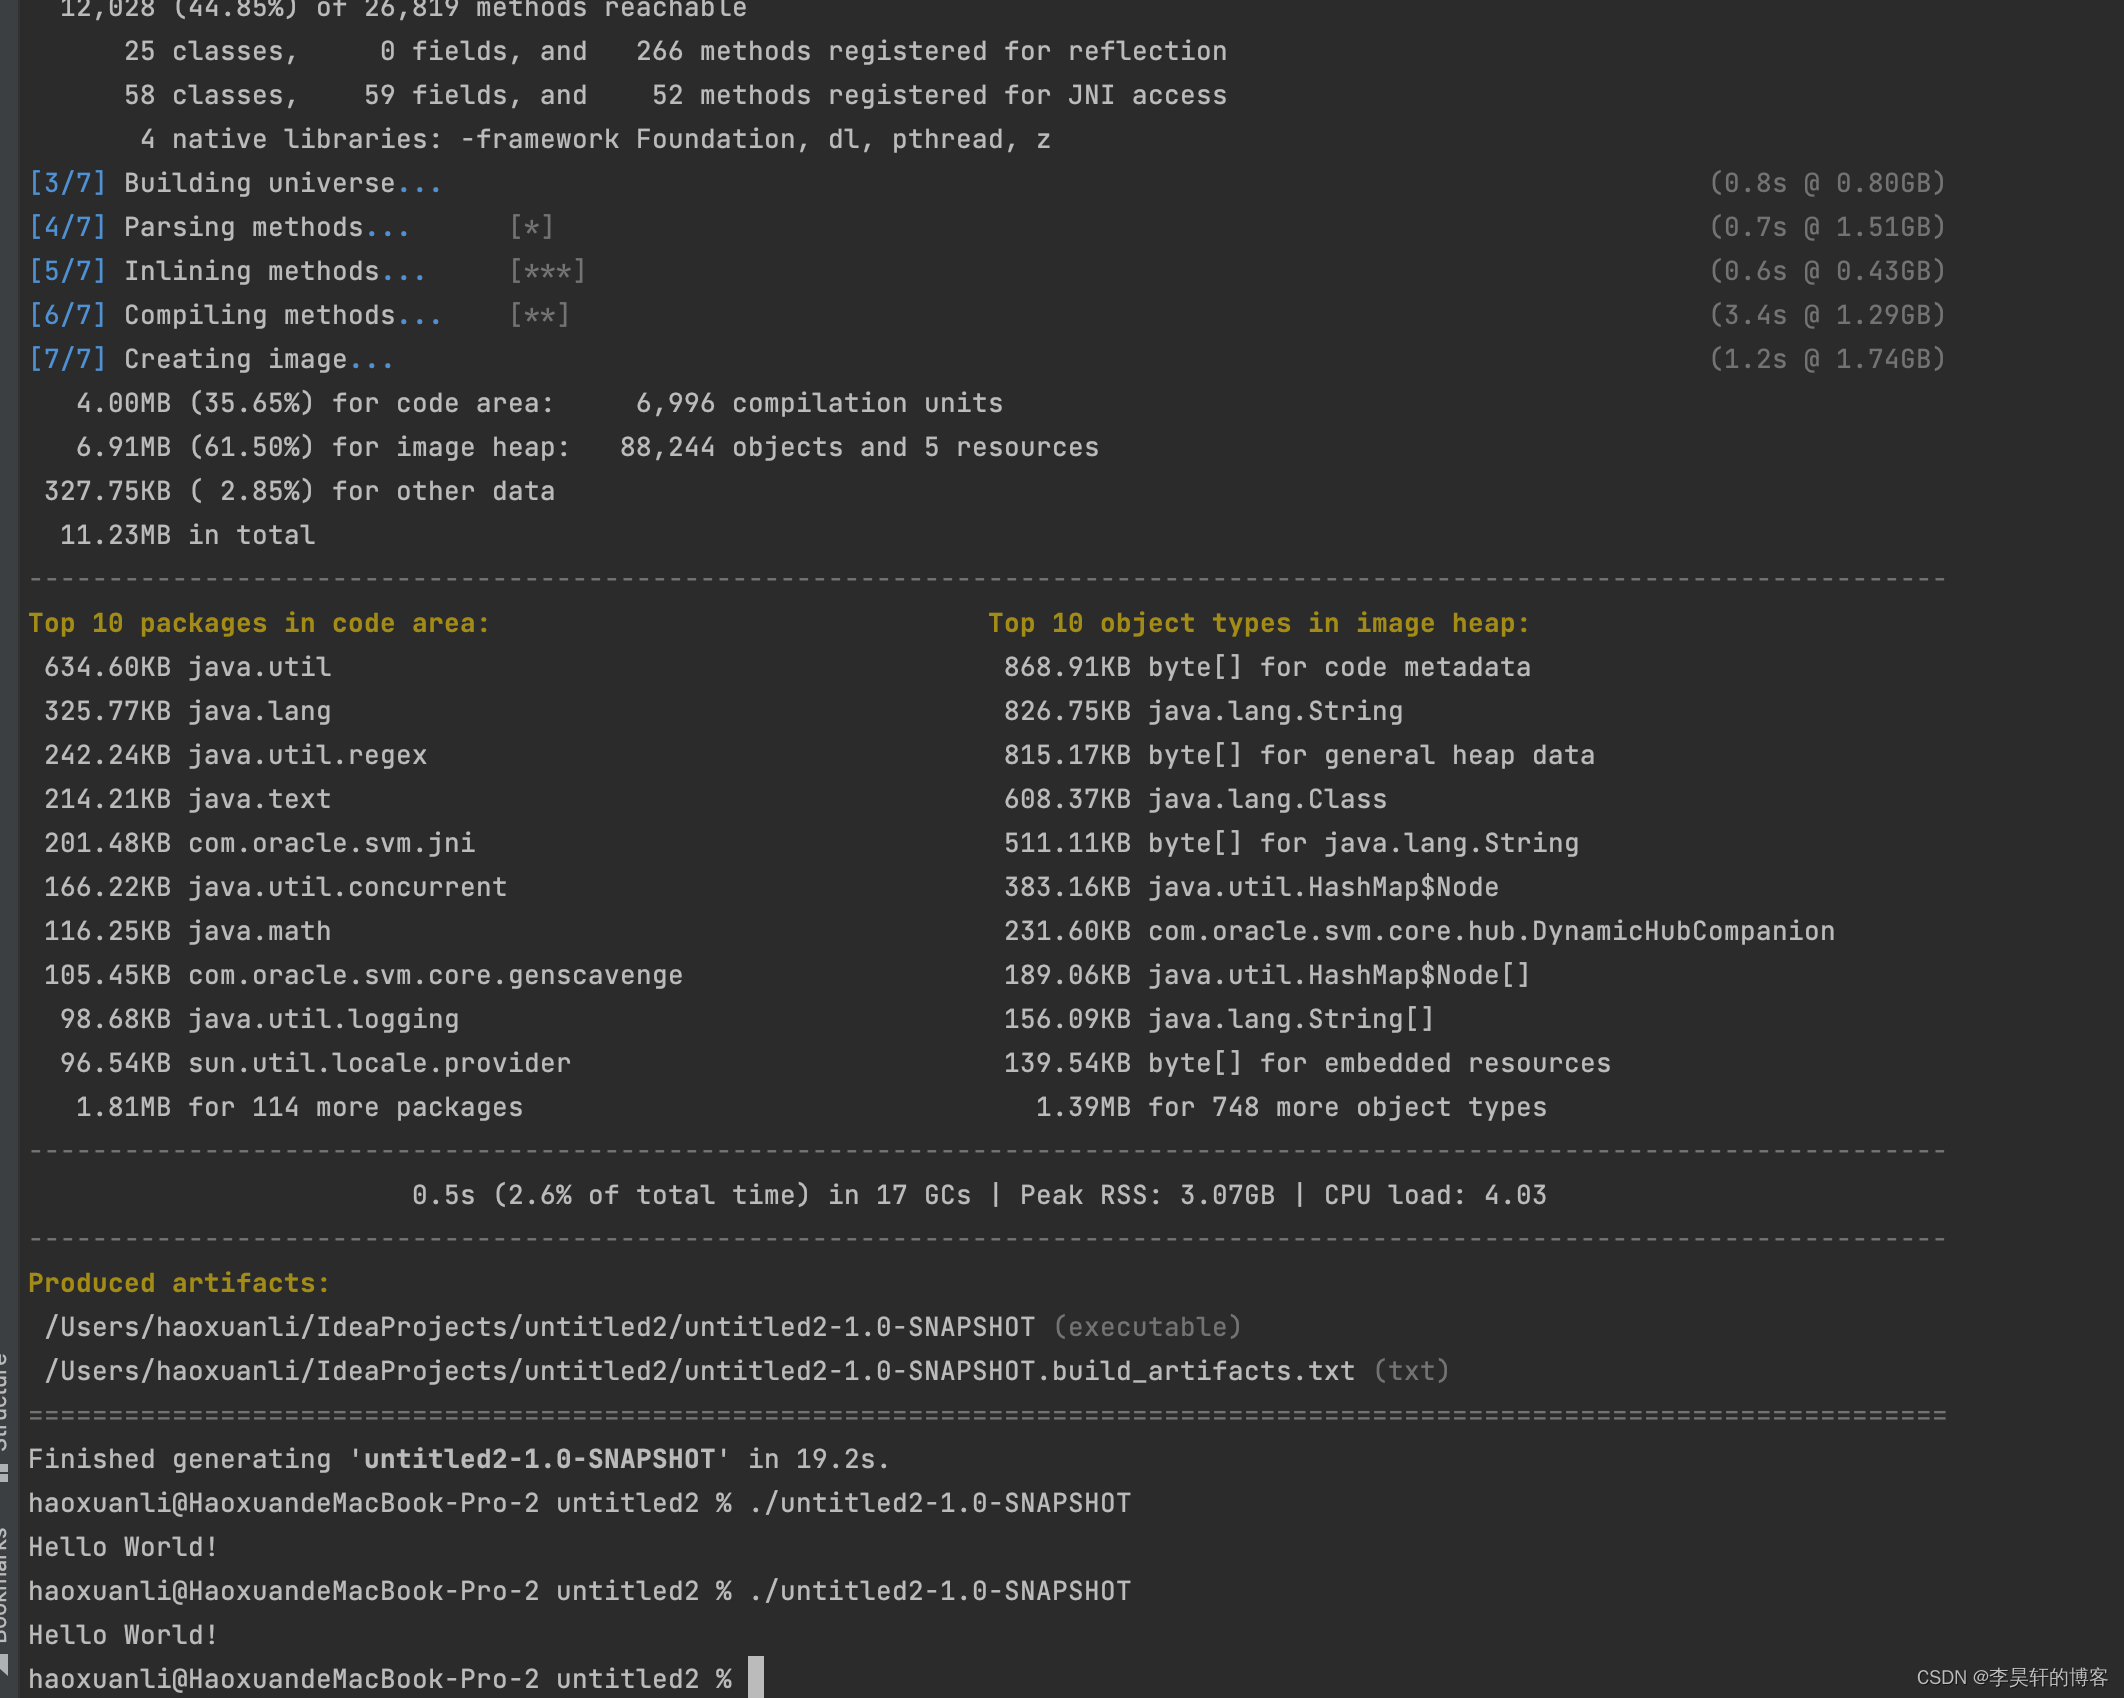Click the Top 10 packages in code area header

(258, 622)
